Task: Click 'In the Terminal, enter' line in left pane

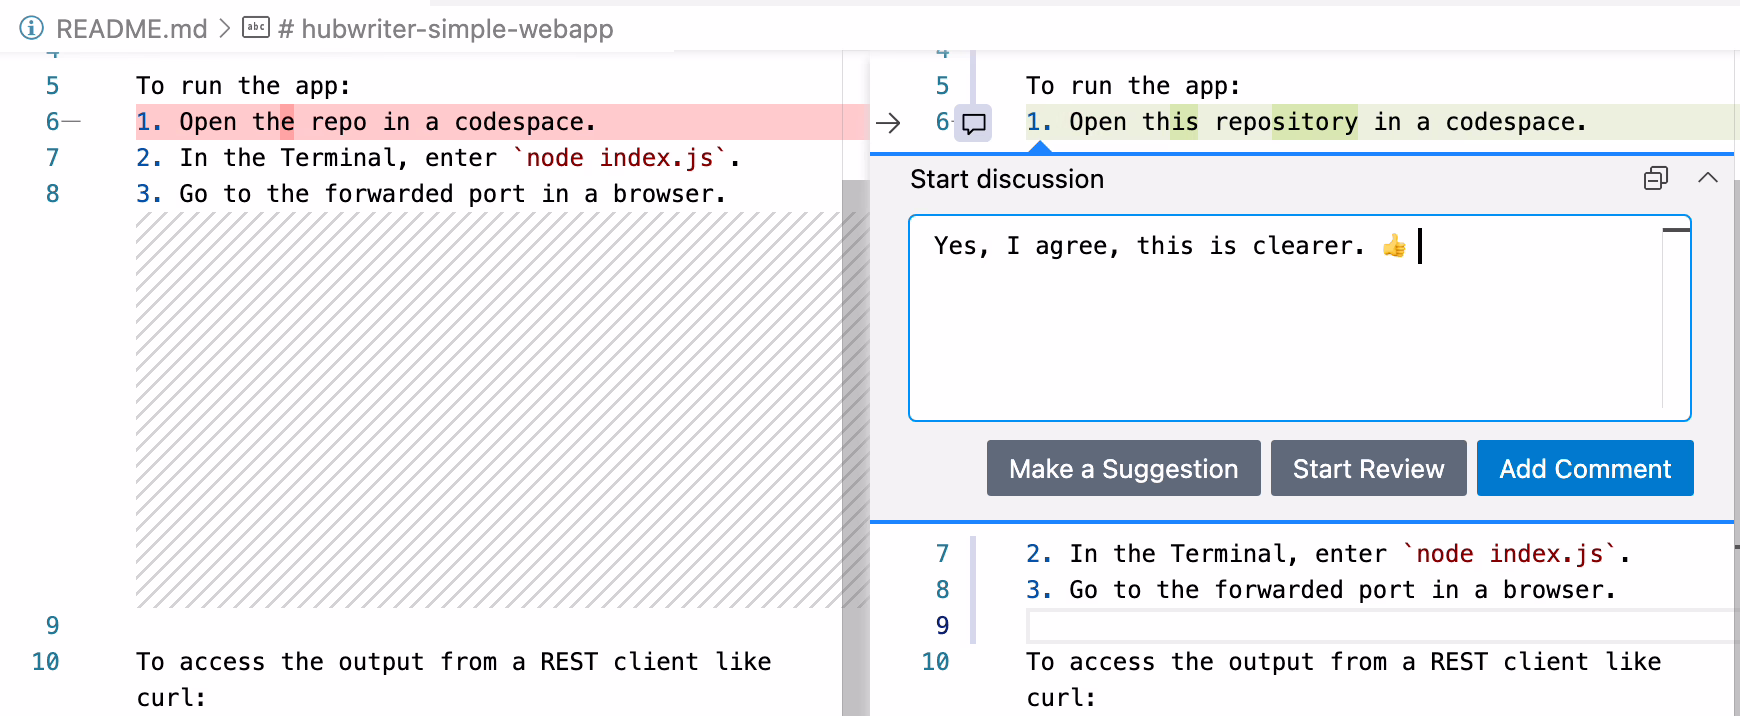Action: [x=438, y=158]
